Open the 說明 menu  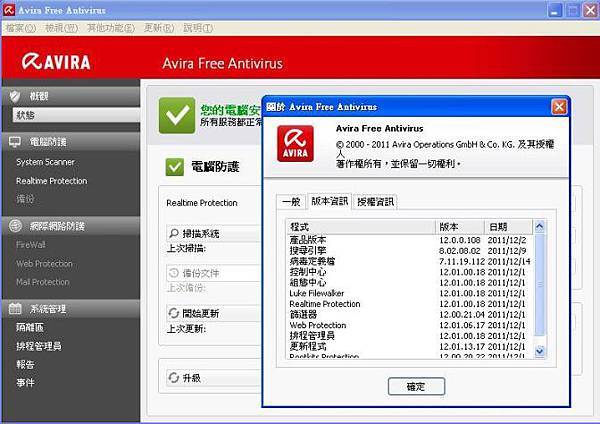pyautogui.click(x=198, y=28)
